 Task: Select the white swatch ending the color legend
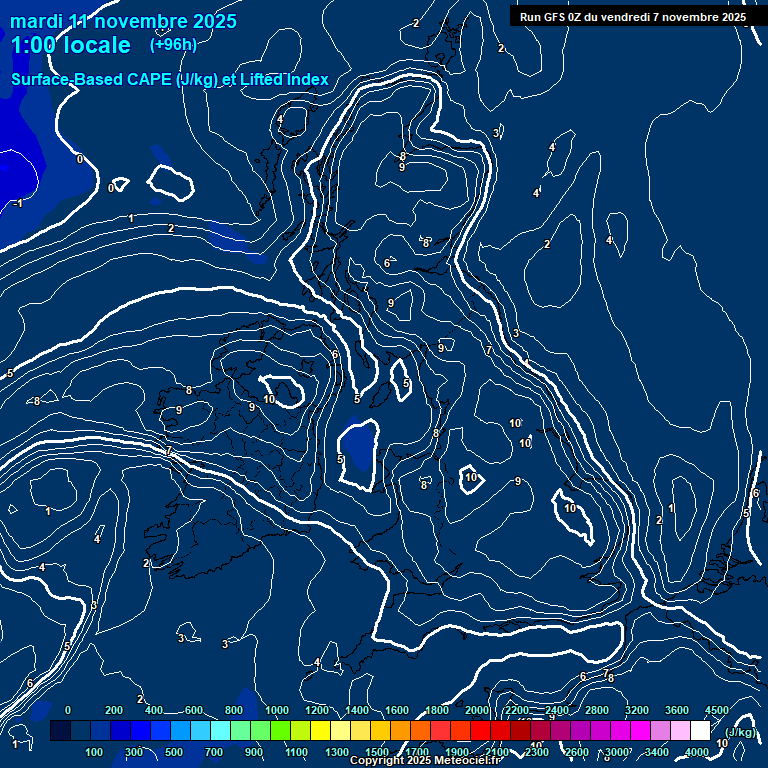[700, 730]
